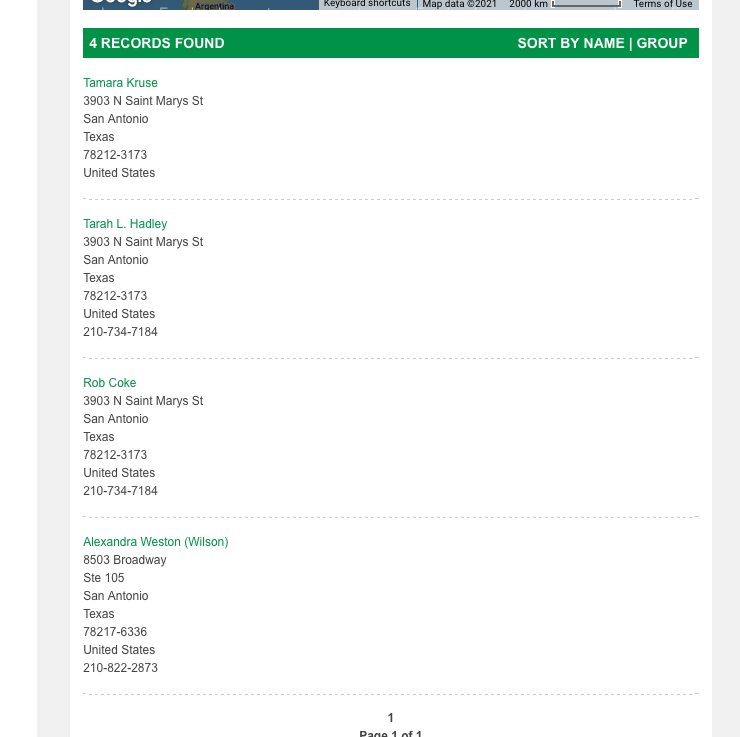Click the Google logo on the map

(120, 3)
